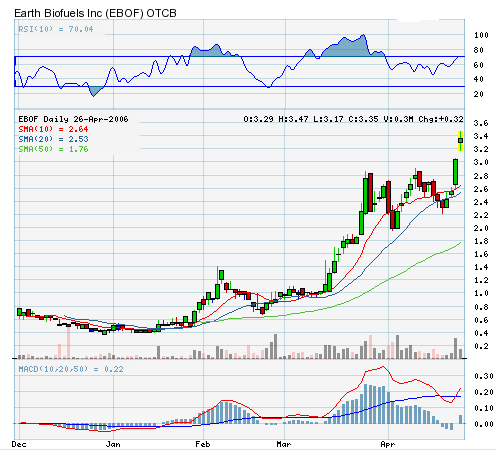Image resolution: width=496 pixels, height=457 pixels.
Task: Click the RSI axis value "40"
Action: pos(478,79)
